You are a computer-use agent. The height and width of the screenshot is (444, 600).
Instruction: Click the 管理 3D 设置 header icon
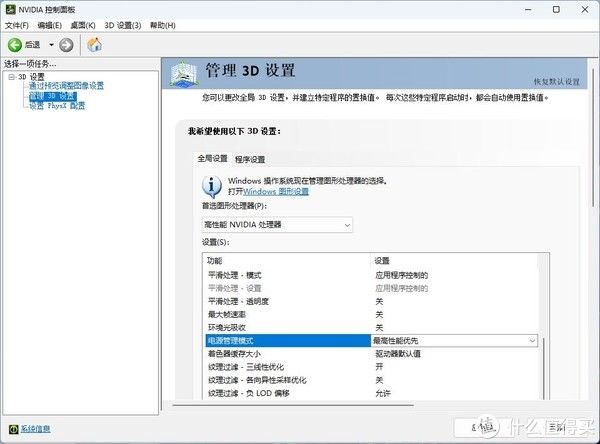(x=184, y=73)
